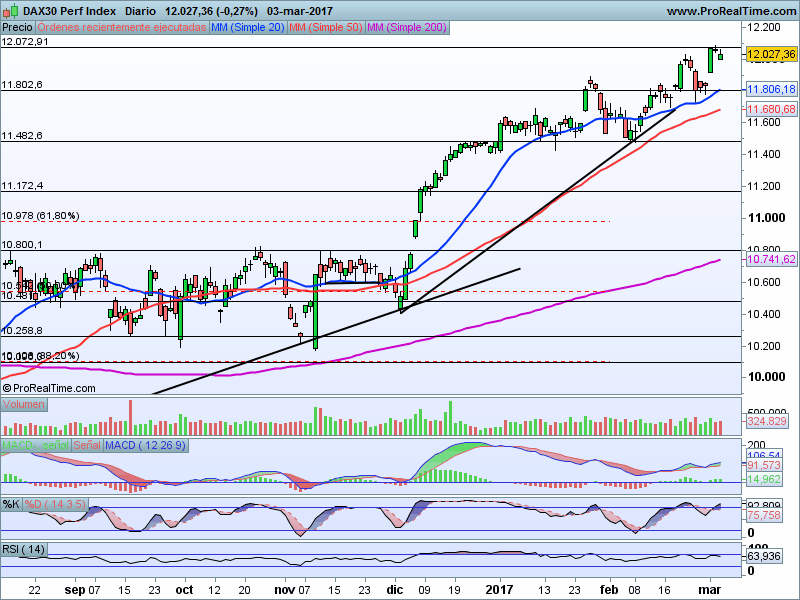
Task: Click the nov label on the date axis
Action: click(x=285, y=590)
